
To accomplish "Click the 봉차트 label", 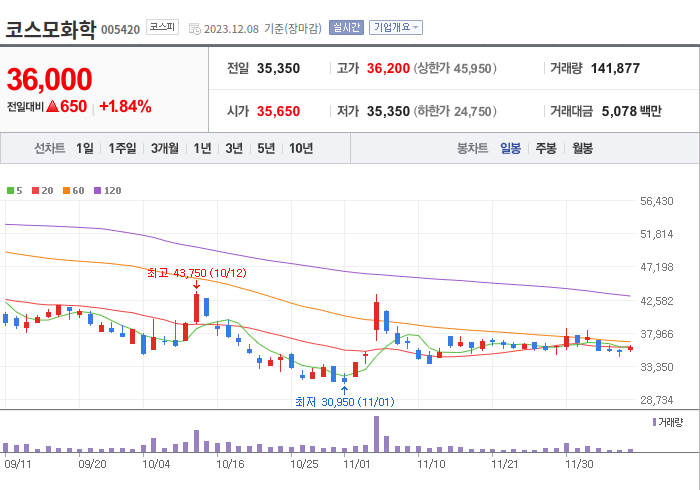I will point(472,148).
